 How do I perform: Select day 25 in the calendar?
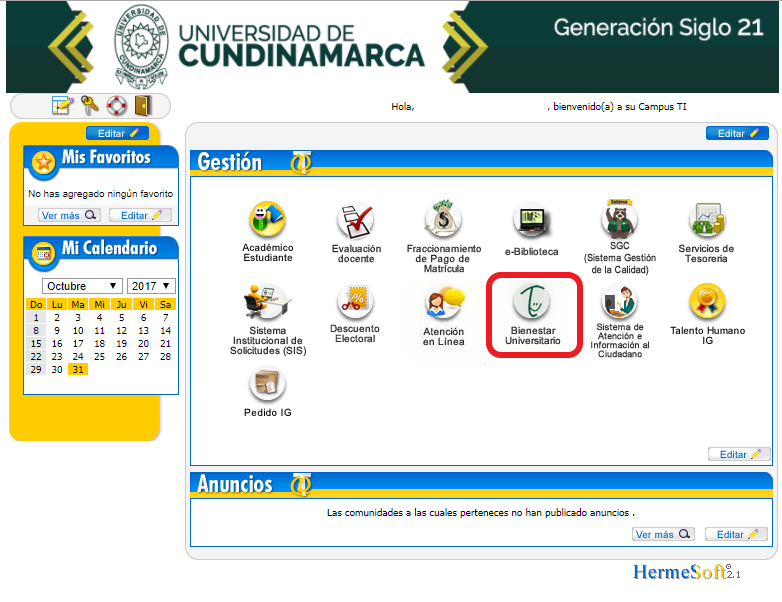(100, 356)
